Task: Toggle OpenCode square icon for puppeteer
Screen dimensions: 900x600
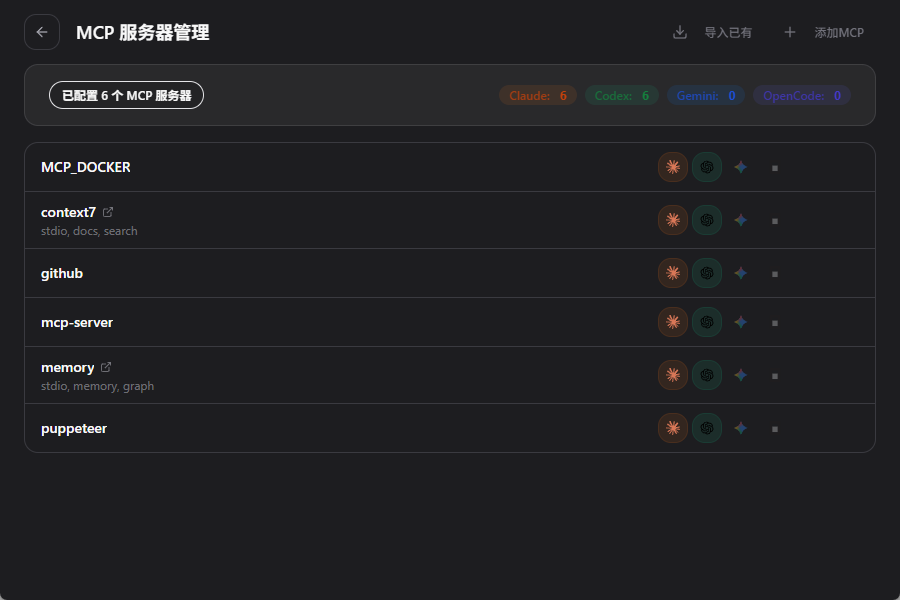Action: point(775,429)
